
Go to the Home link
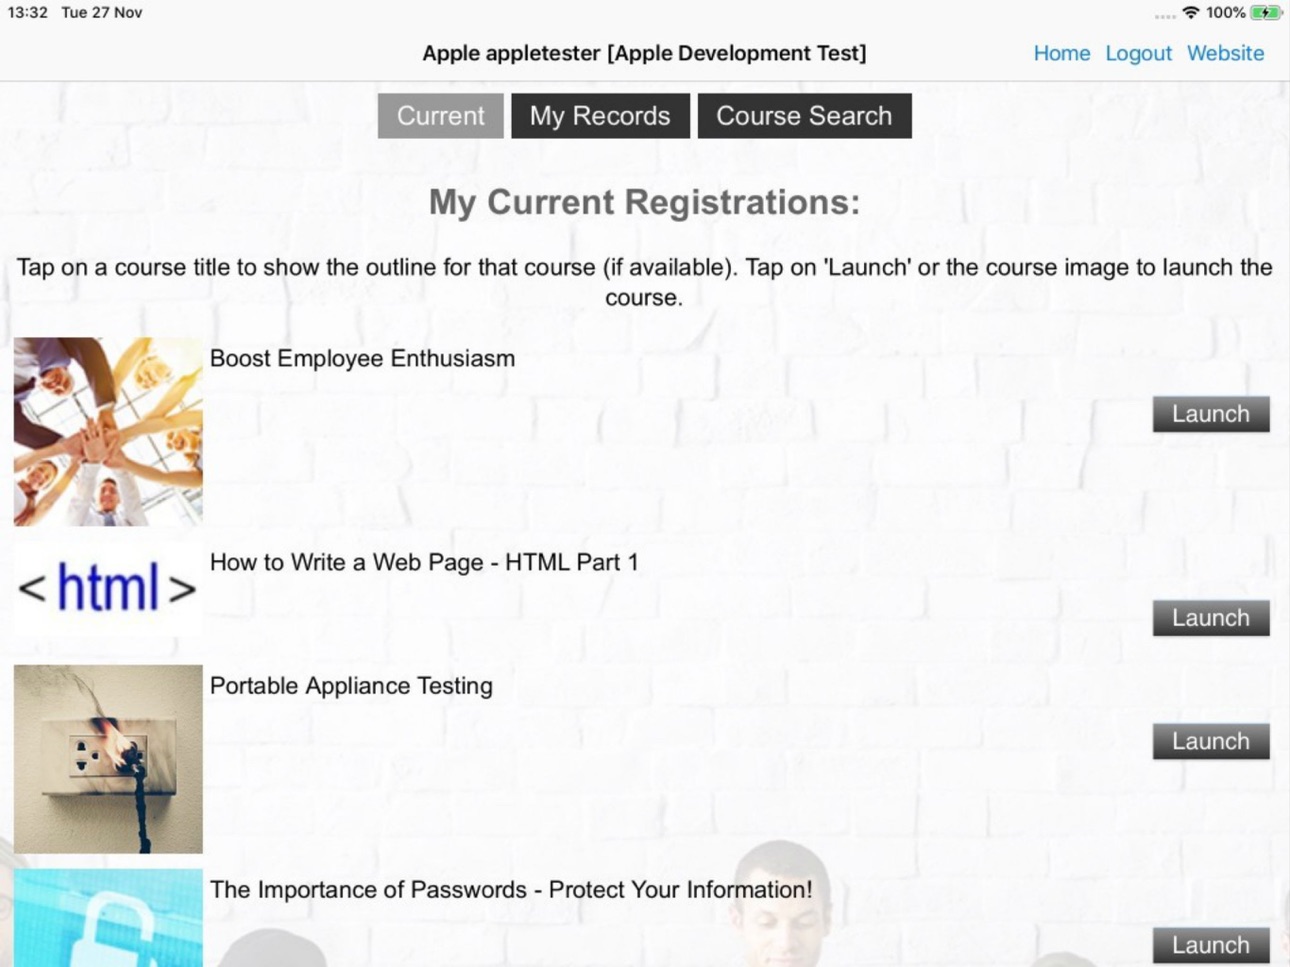click(x=1061, y=53)
